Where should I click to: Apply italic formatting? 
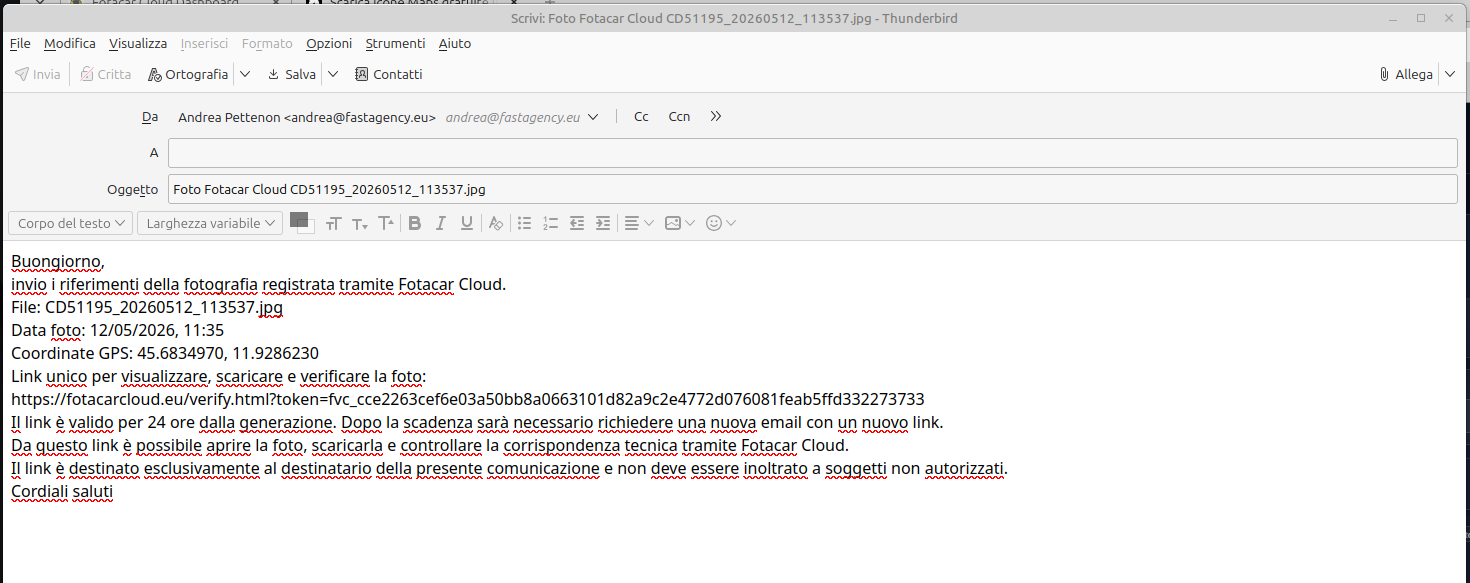pos(441,223)
